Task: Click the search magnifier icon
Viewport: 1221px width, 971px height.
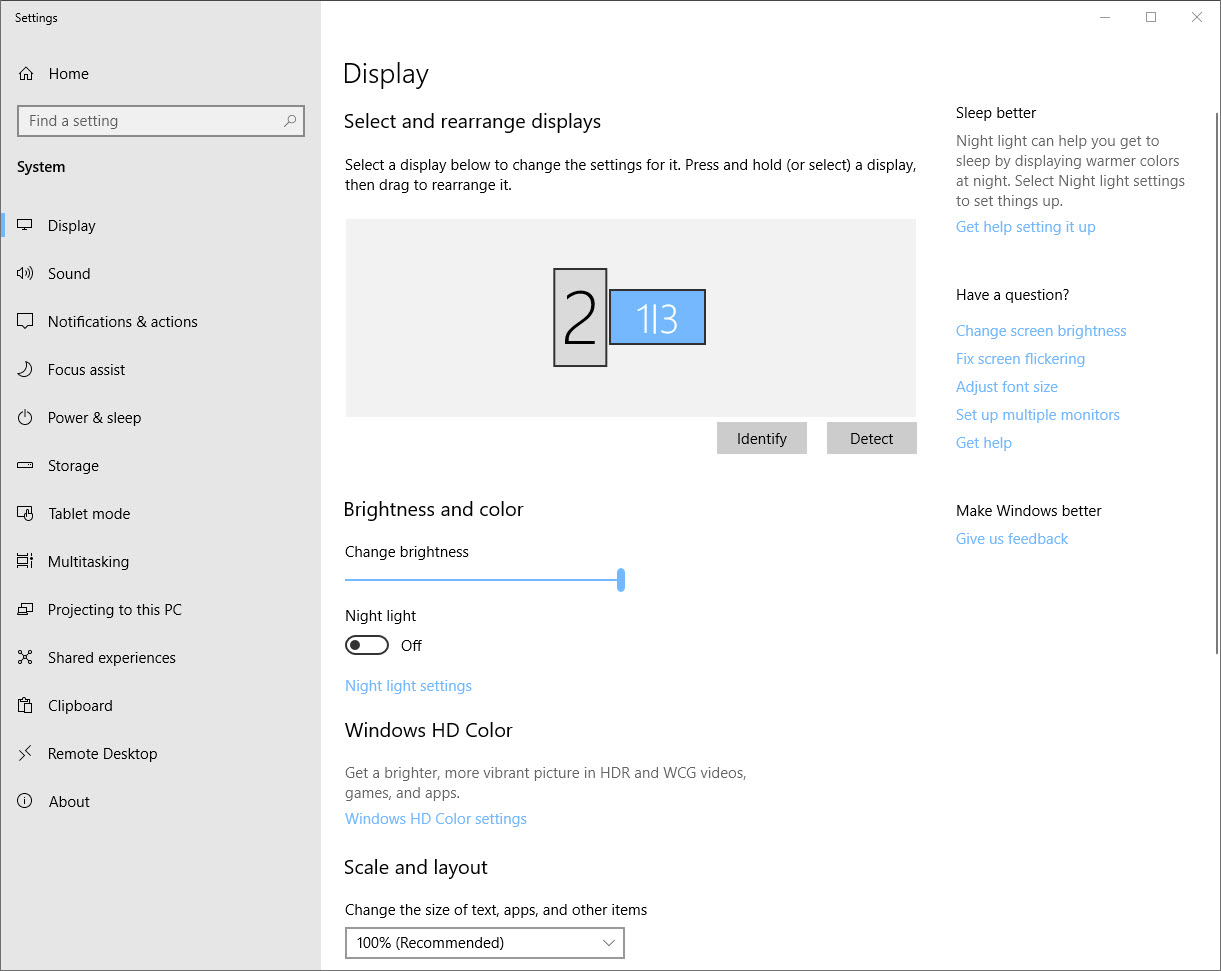Action: click(x=290, y=121)
